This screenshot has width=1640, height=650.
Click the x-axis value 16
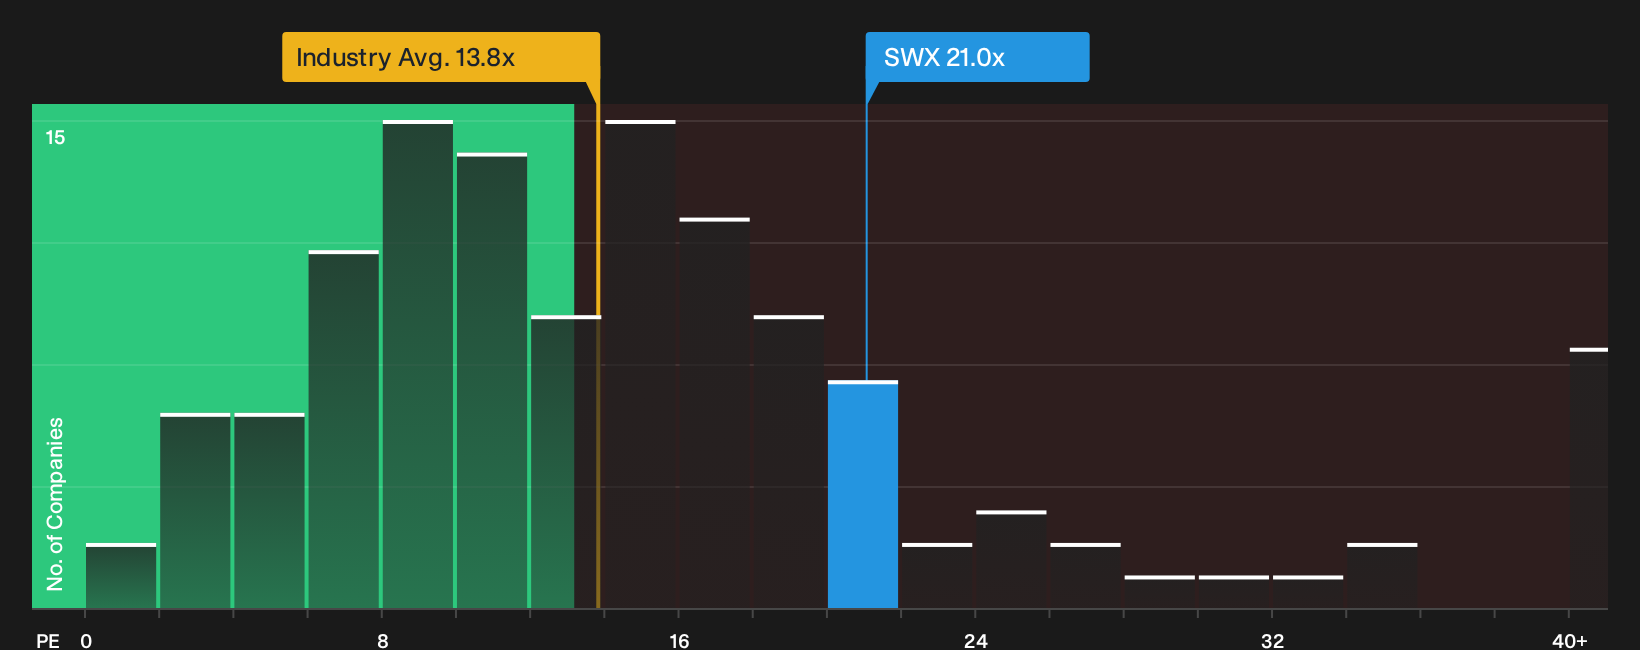(679, 640)
